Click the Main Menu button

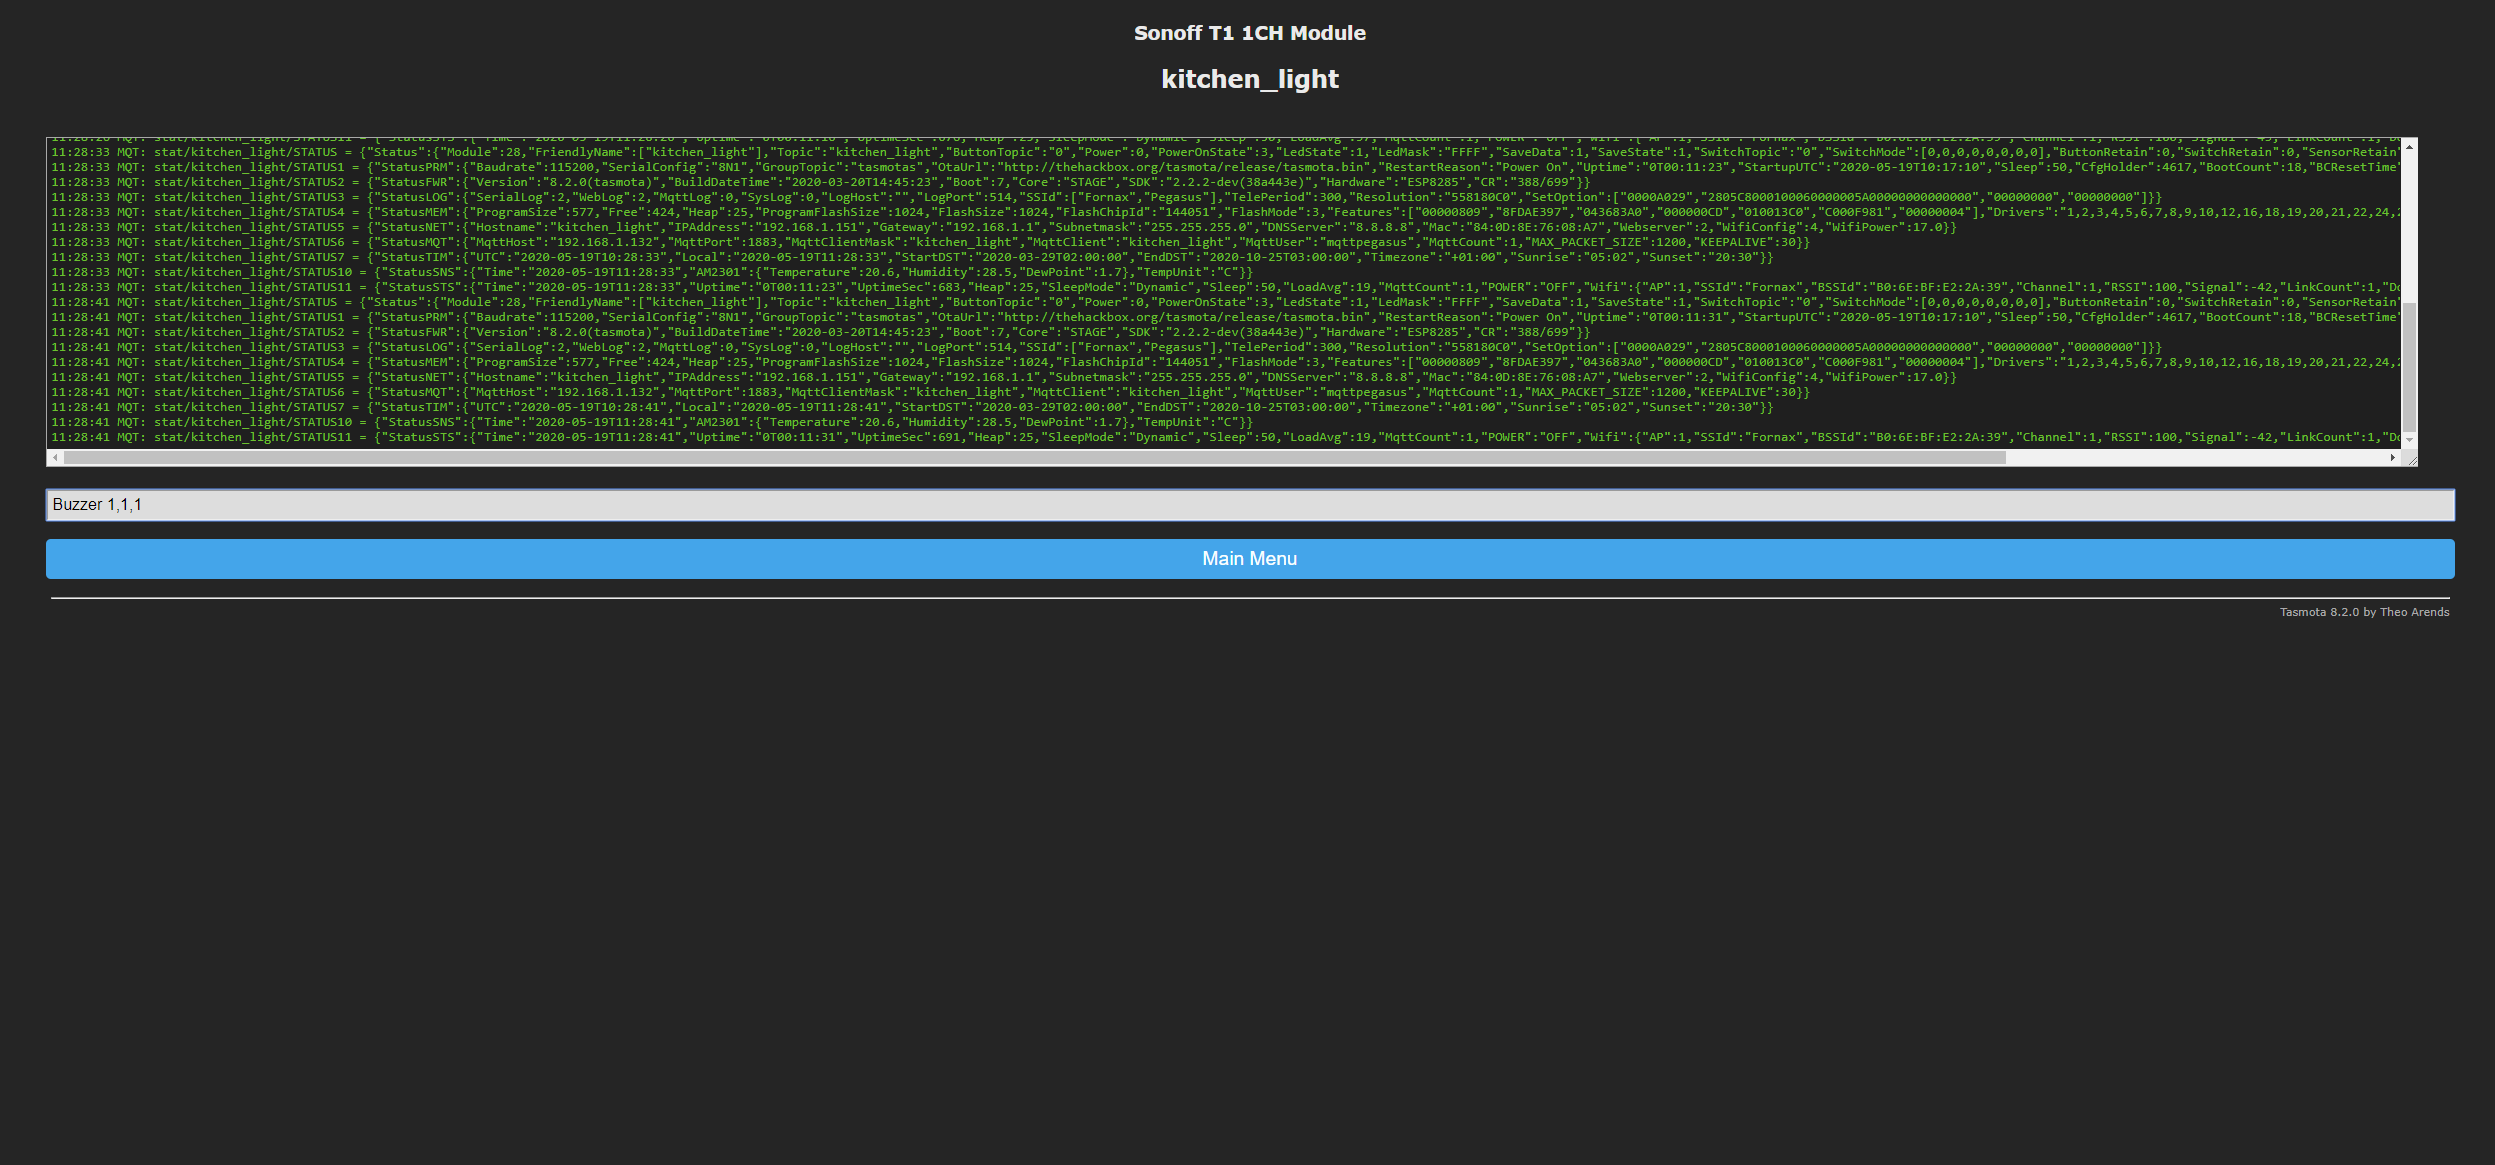[1250, 559]
